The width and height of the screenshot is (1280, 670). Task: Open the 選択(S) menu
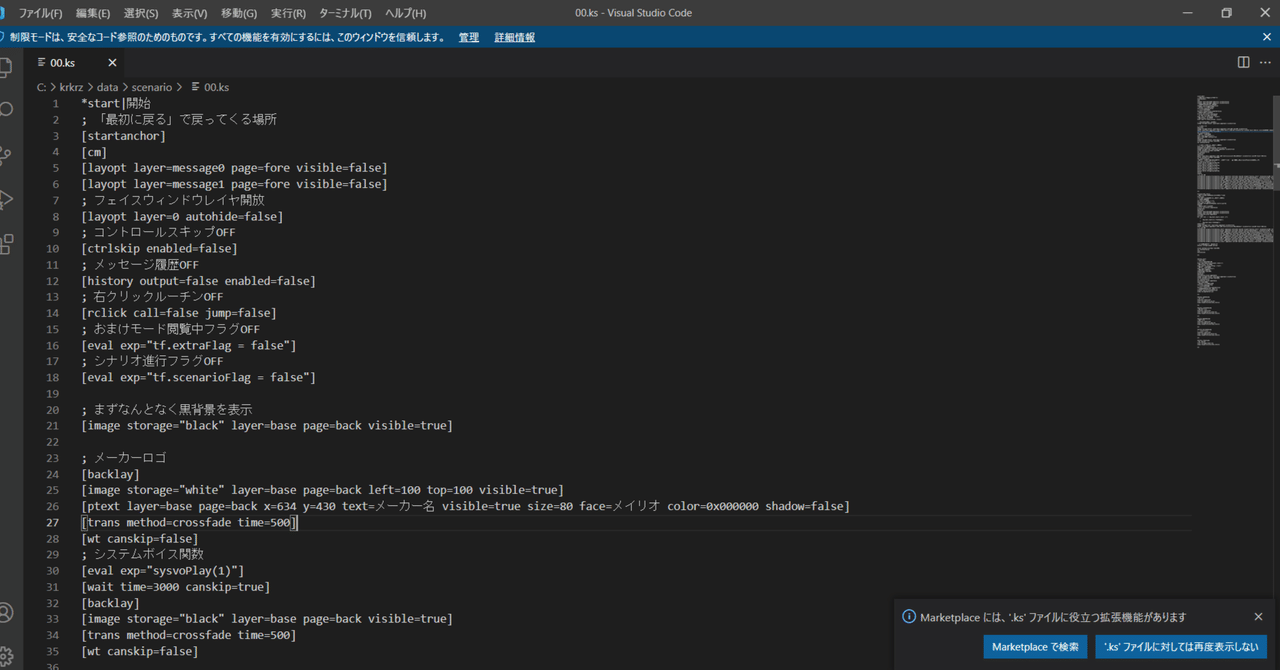click(141, 13)
